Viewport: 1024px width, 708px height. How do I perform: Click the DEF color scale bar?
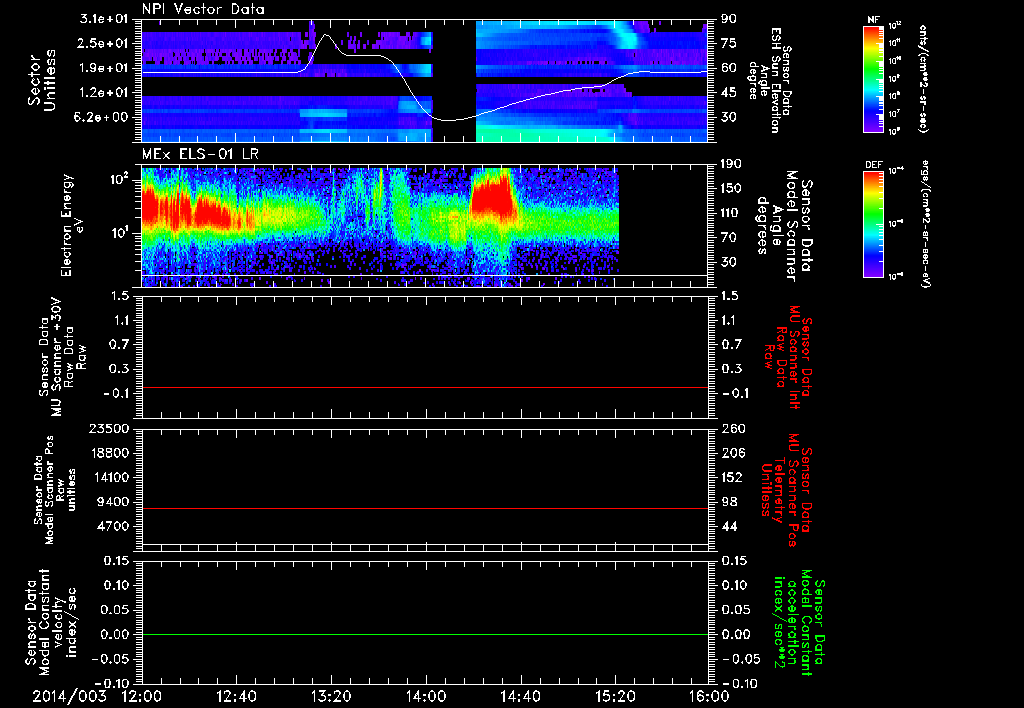coord(873,223)
